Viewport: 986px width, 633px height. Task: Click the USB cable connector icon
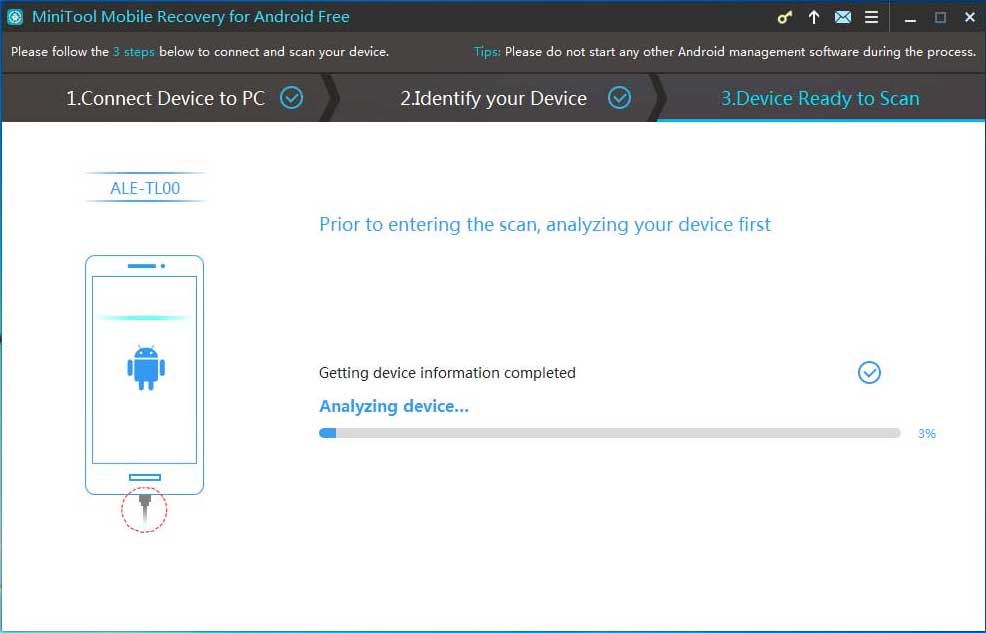coord(145,509)
